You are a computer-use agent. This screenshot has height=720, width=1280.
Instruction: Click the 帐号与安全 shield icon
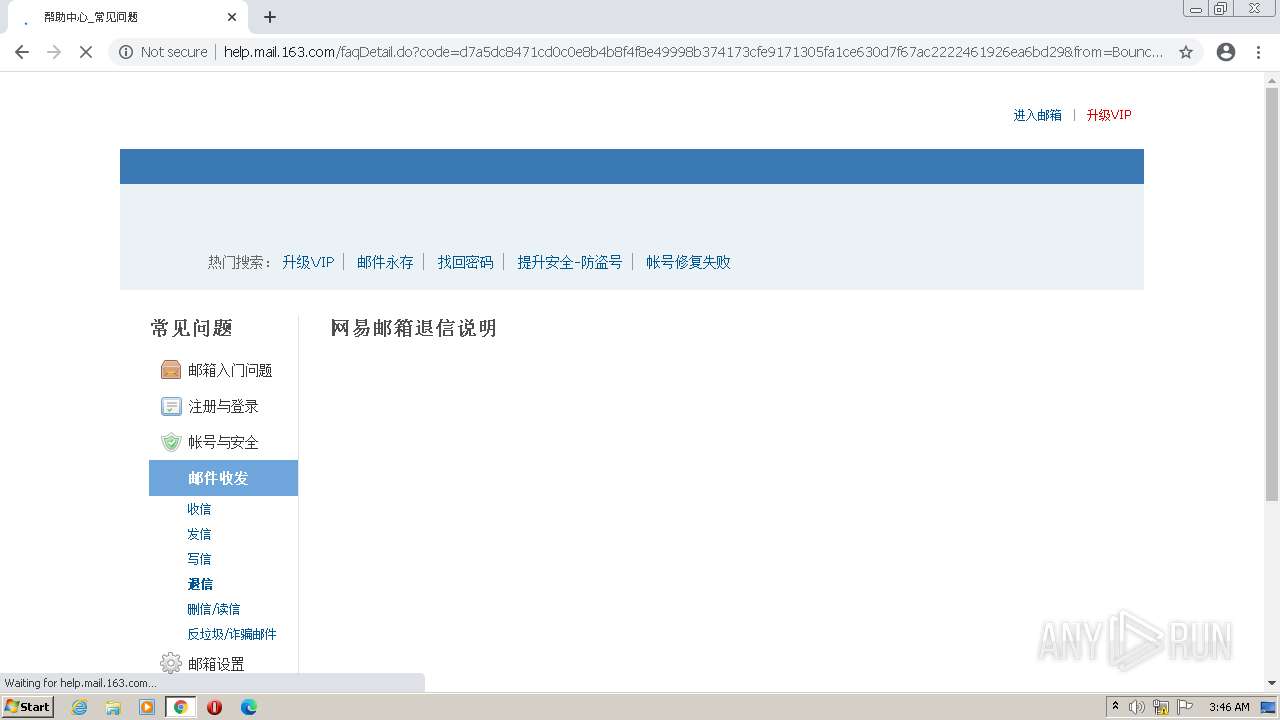pos(171,442)
